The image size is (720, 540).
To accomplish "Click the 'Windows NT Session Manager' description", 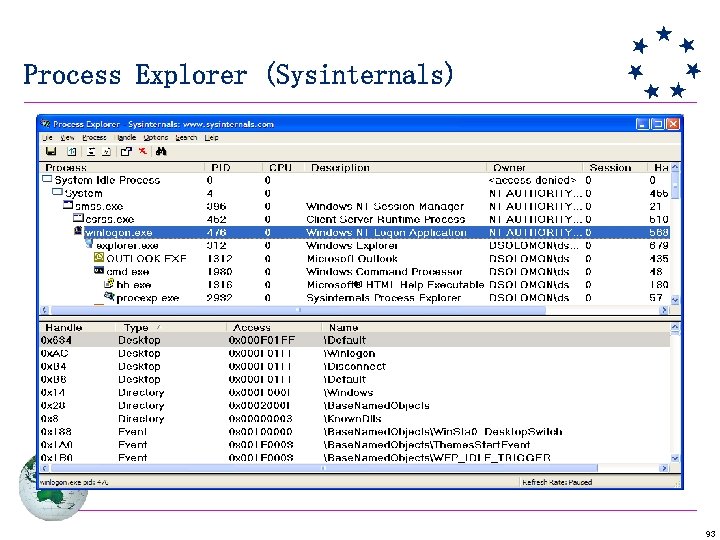I will (x=385, y=206).
